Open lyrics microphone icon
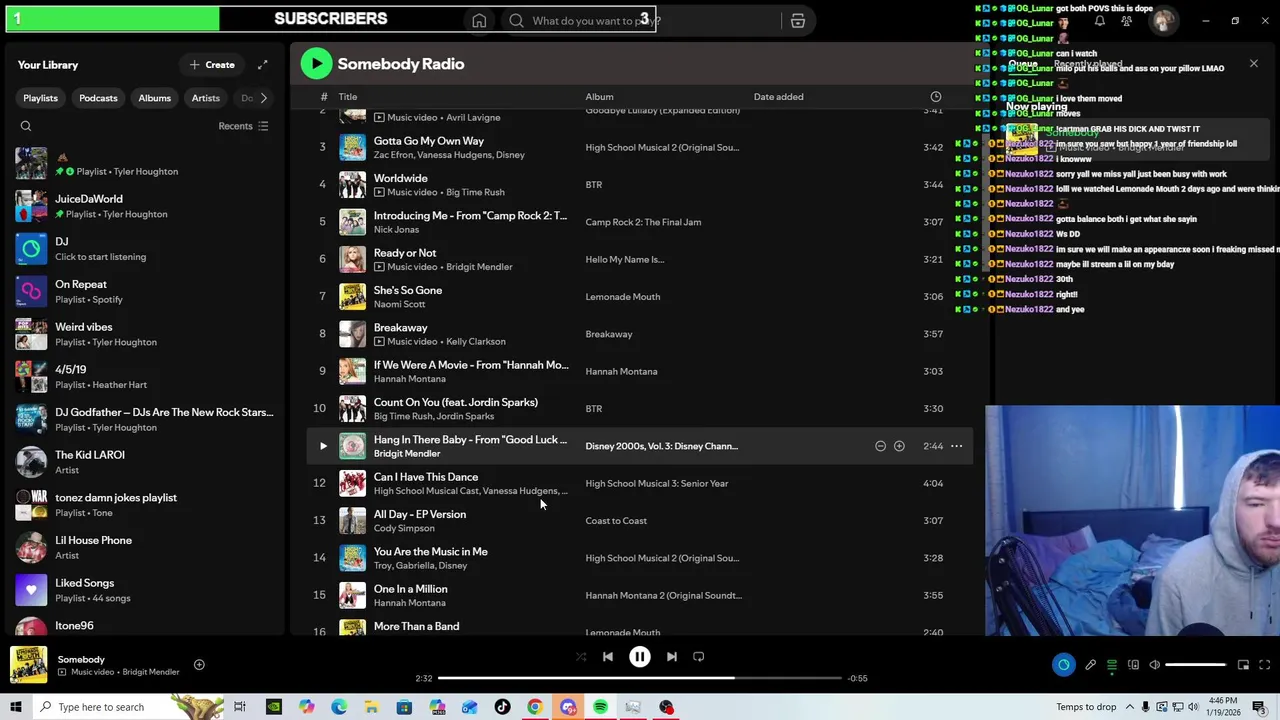 (x=1090, y=665)
